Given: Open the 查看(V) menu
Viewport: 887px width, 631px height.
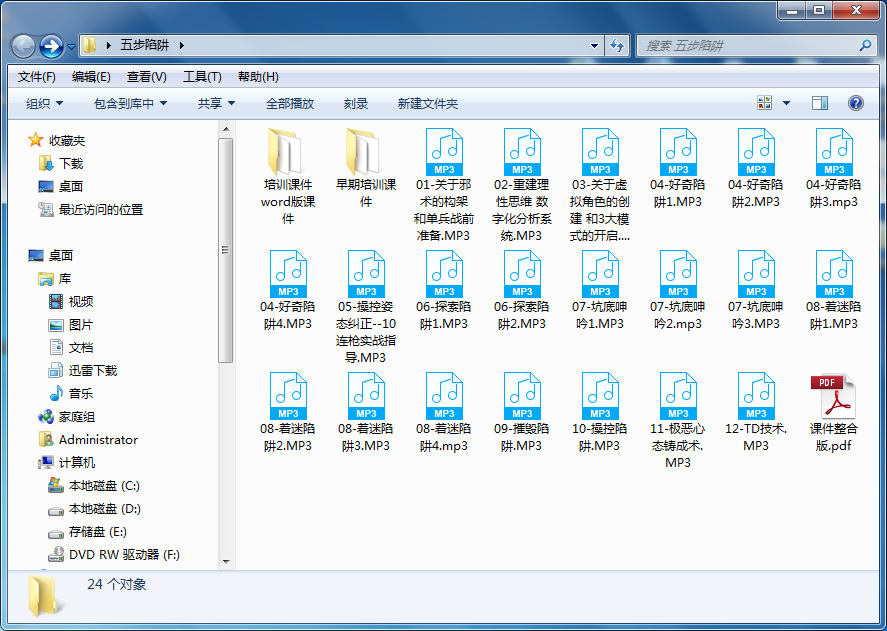Looking at the screenshot, I should click(x=147, y=77).
